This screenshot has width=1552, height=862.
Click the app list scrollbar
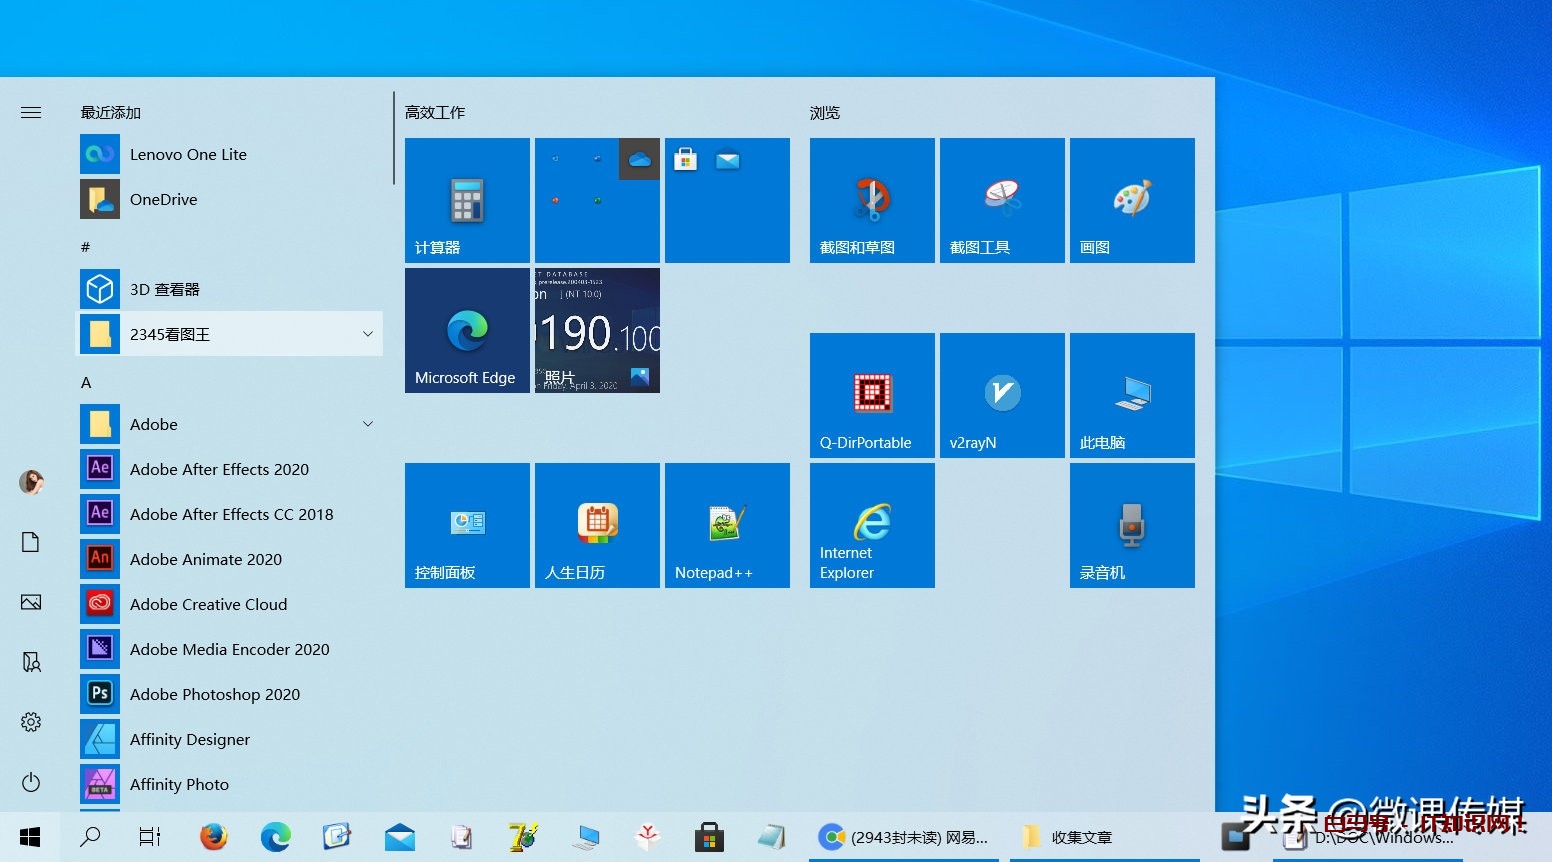coord(394,140)
